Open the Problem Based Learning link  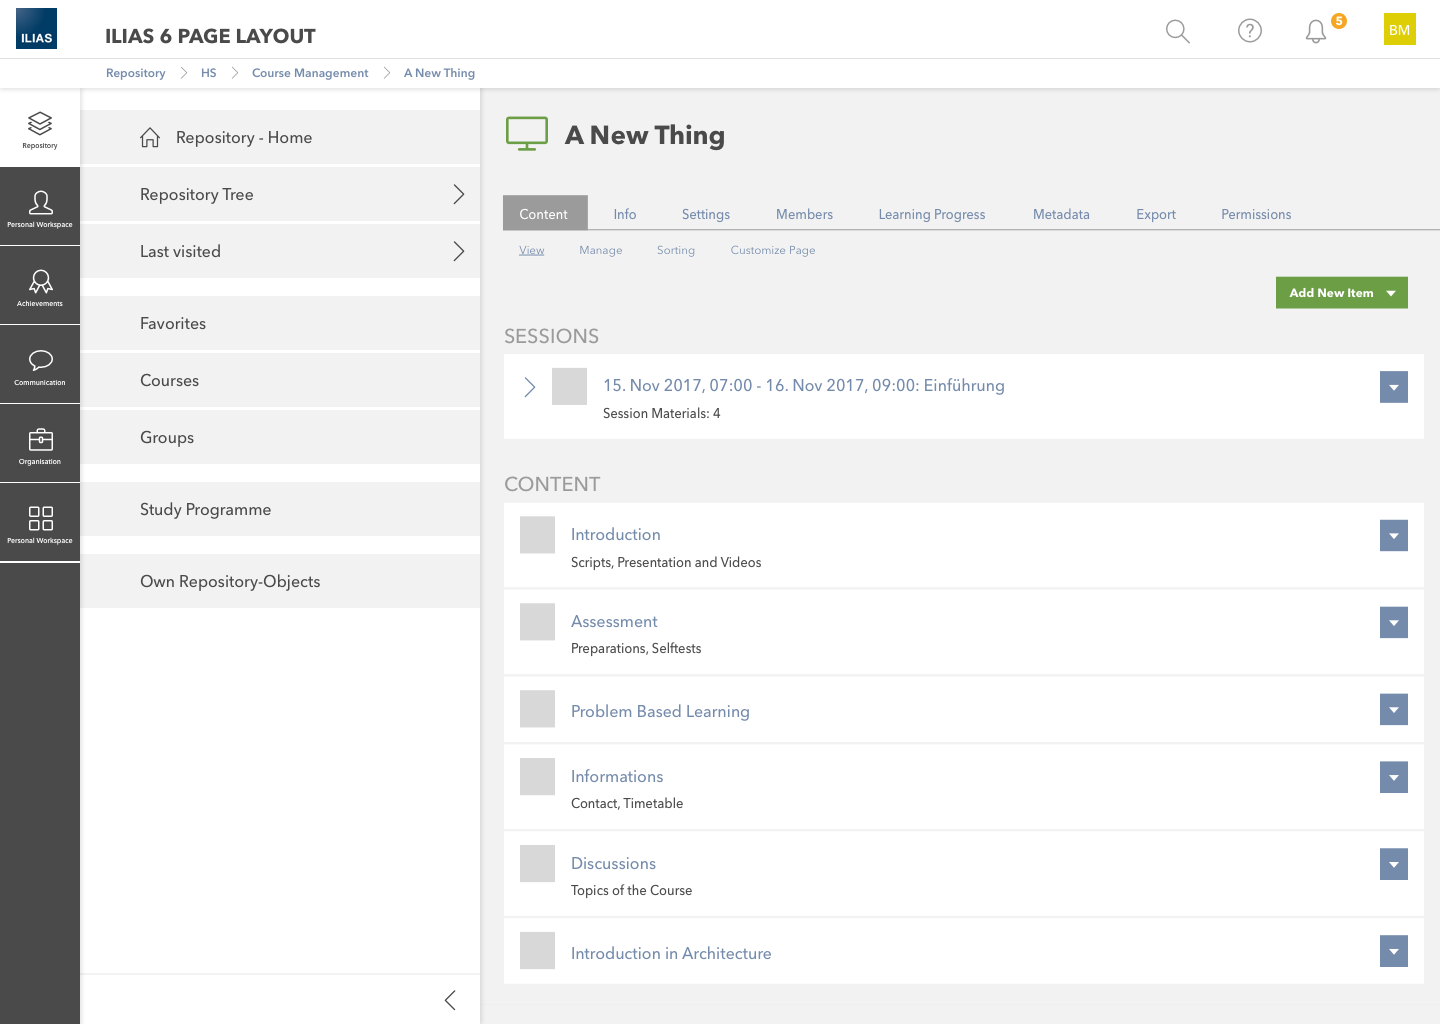click(660, 711)
